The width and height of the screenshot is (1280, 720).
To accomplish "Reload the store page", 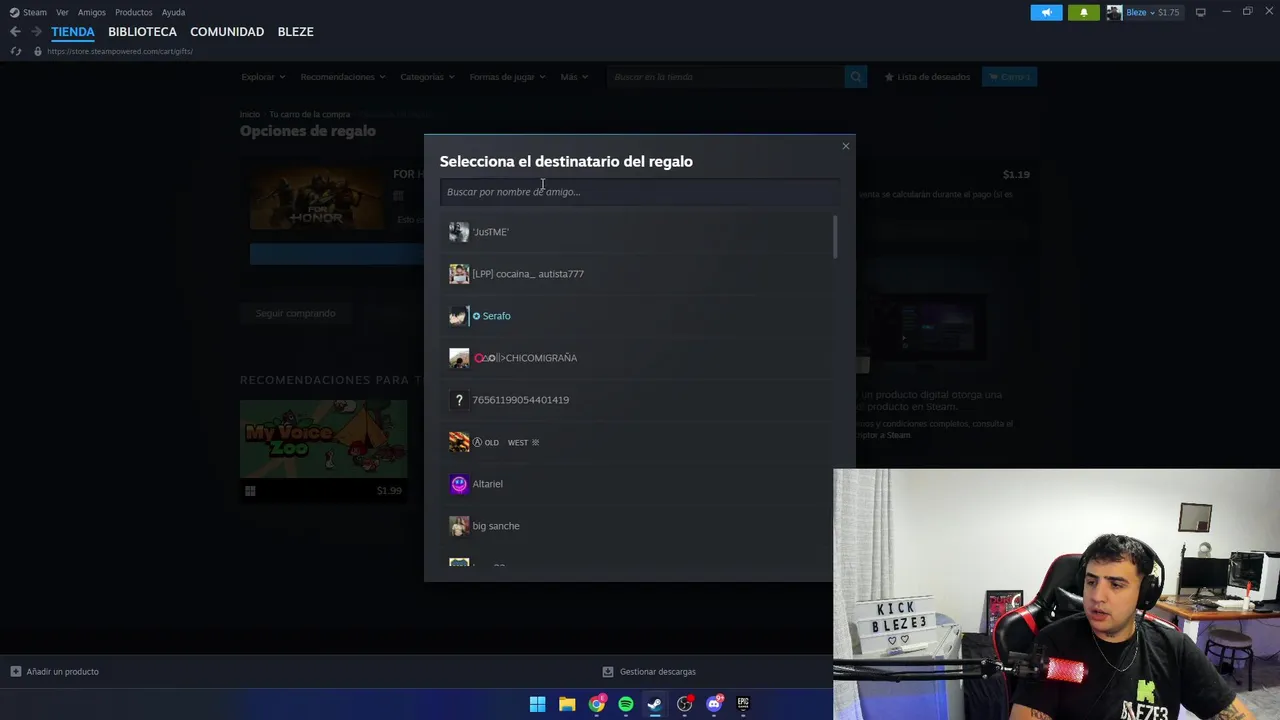I will click(x=15, y=51).
